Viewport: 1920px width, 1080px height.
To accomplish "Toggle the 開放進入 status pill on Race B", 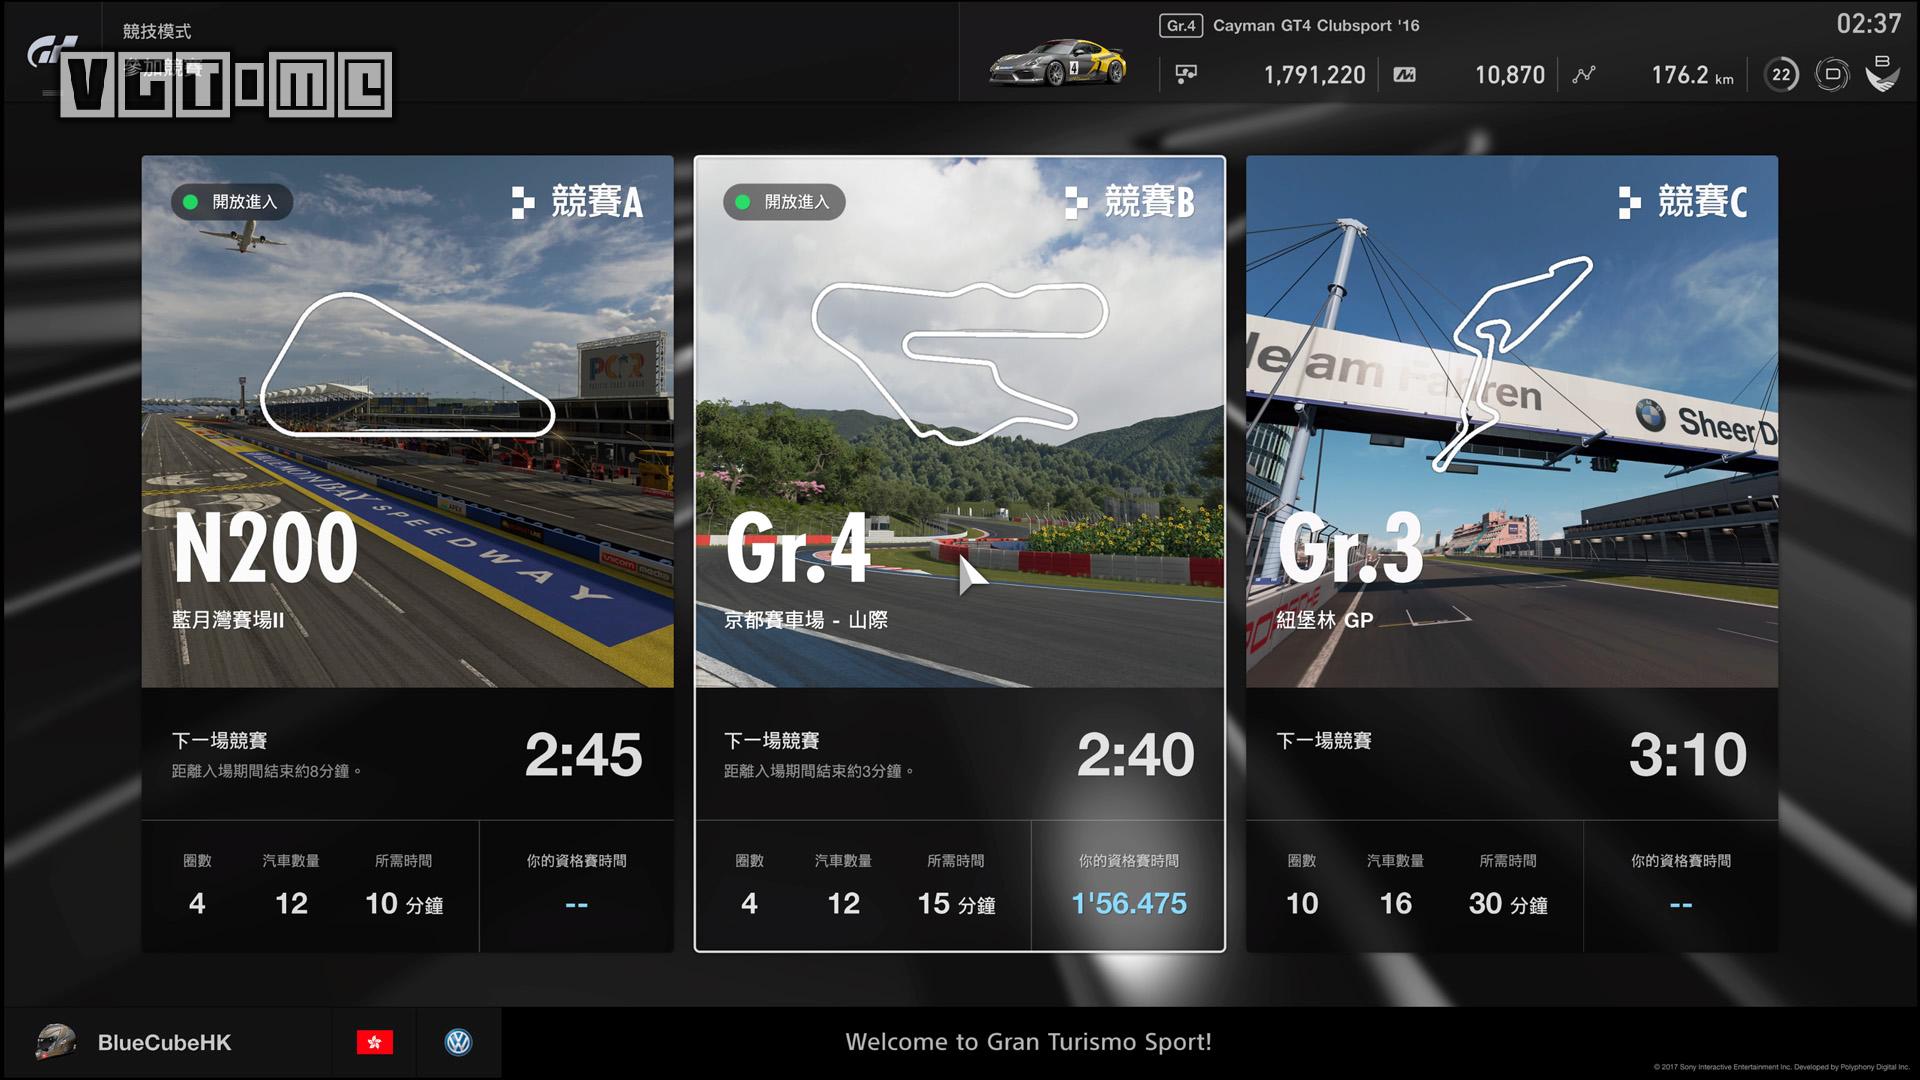I will pos(785,202).
